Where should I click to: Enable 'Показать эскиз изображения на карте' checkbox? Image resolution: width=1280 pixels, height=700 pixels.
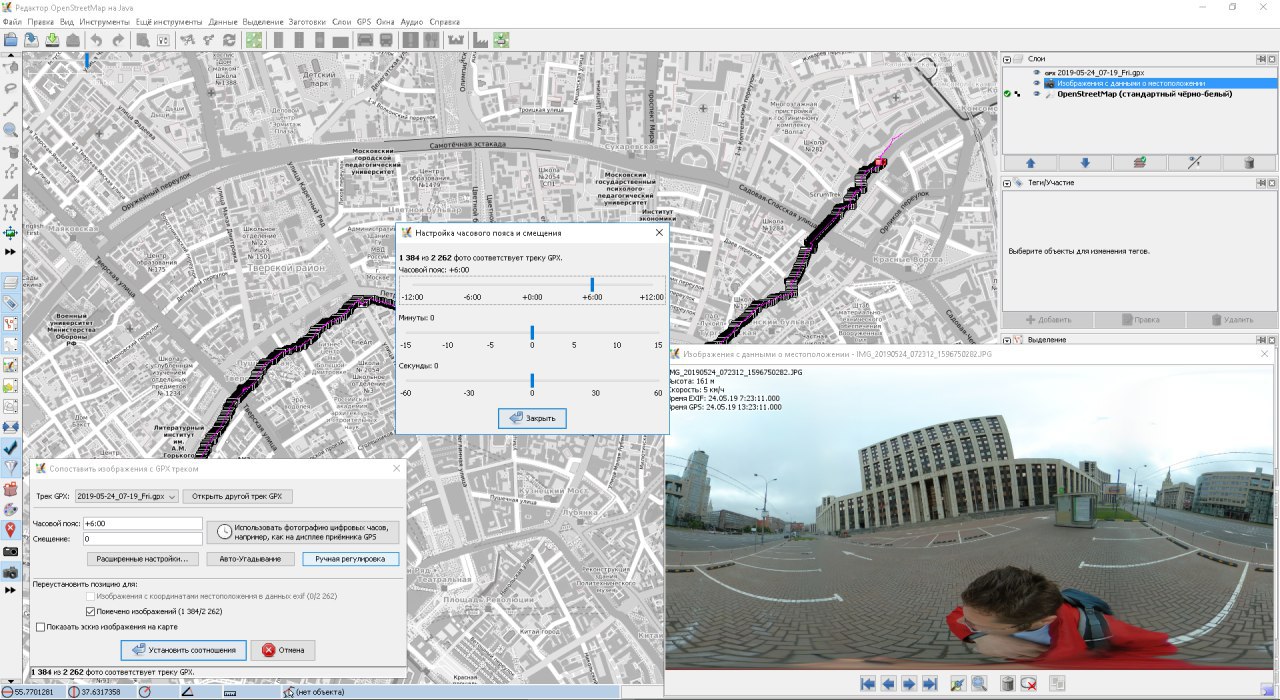[x=40, y=628]
